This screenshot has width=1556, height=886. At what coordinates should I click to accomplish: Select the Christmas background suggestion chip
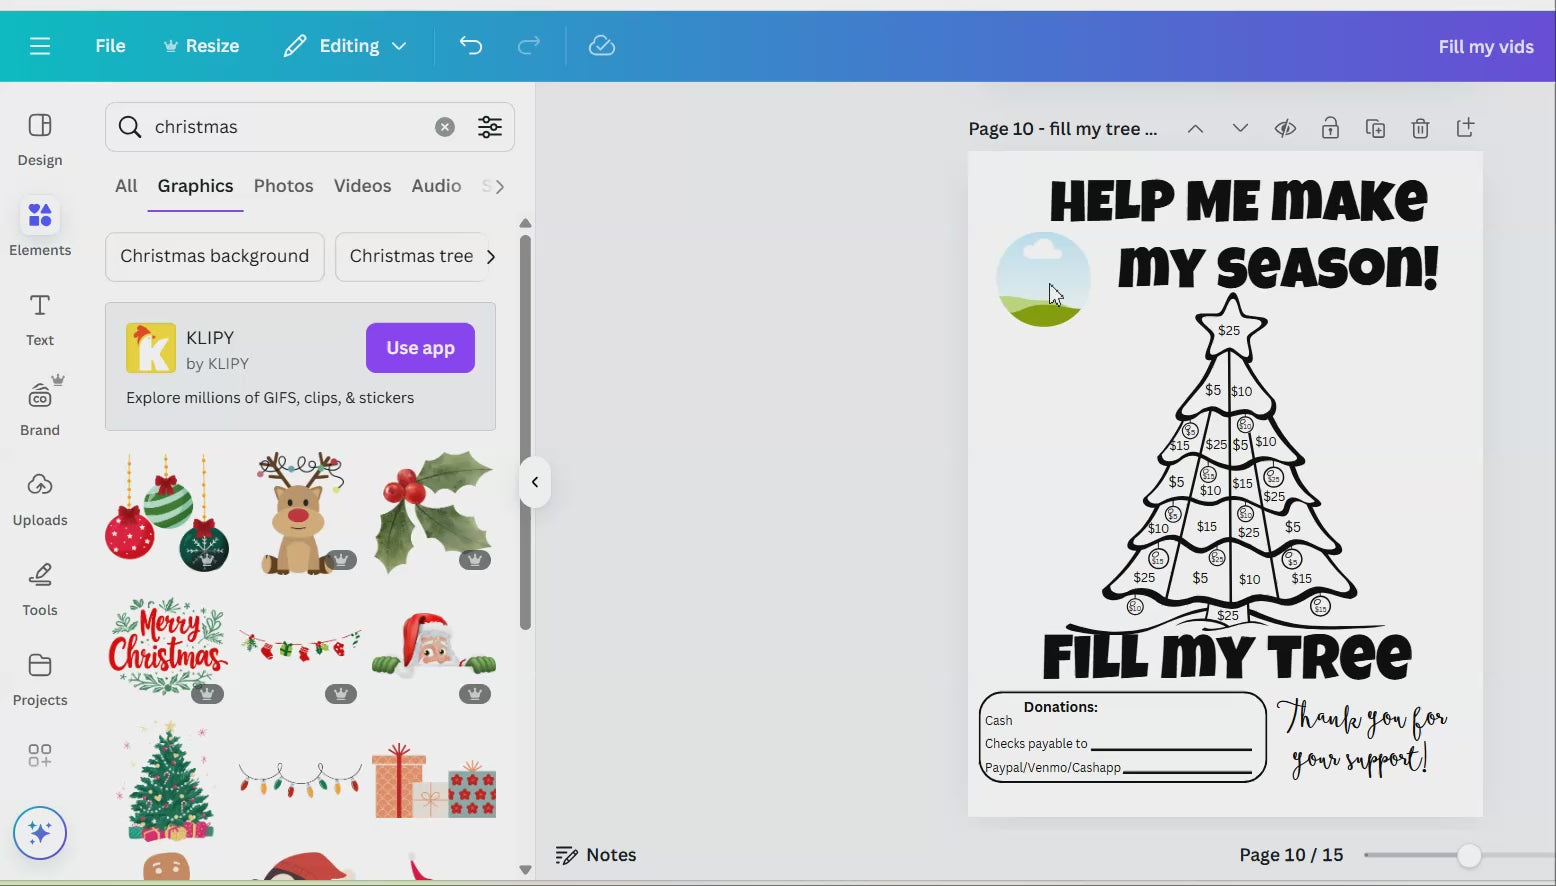click(214, 256)
